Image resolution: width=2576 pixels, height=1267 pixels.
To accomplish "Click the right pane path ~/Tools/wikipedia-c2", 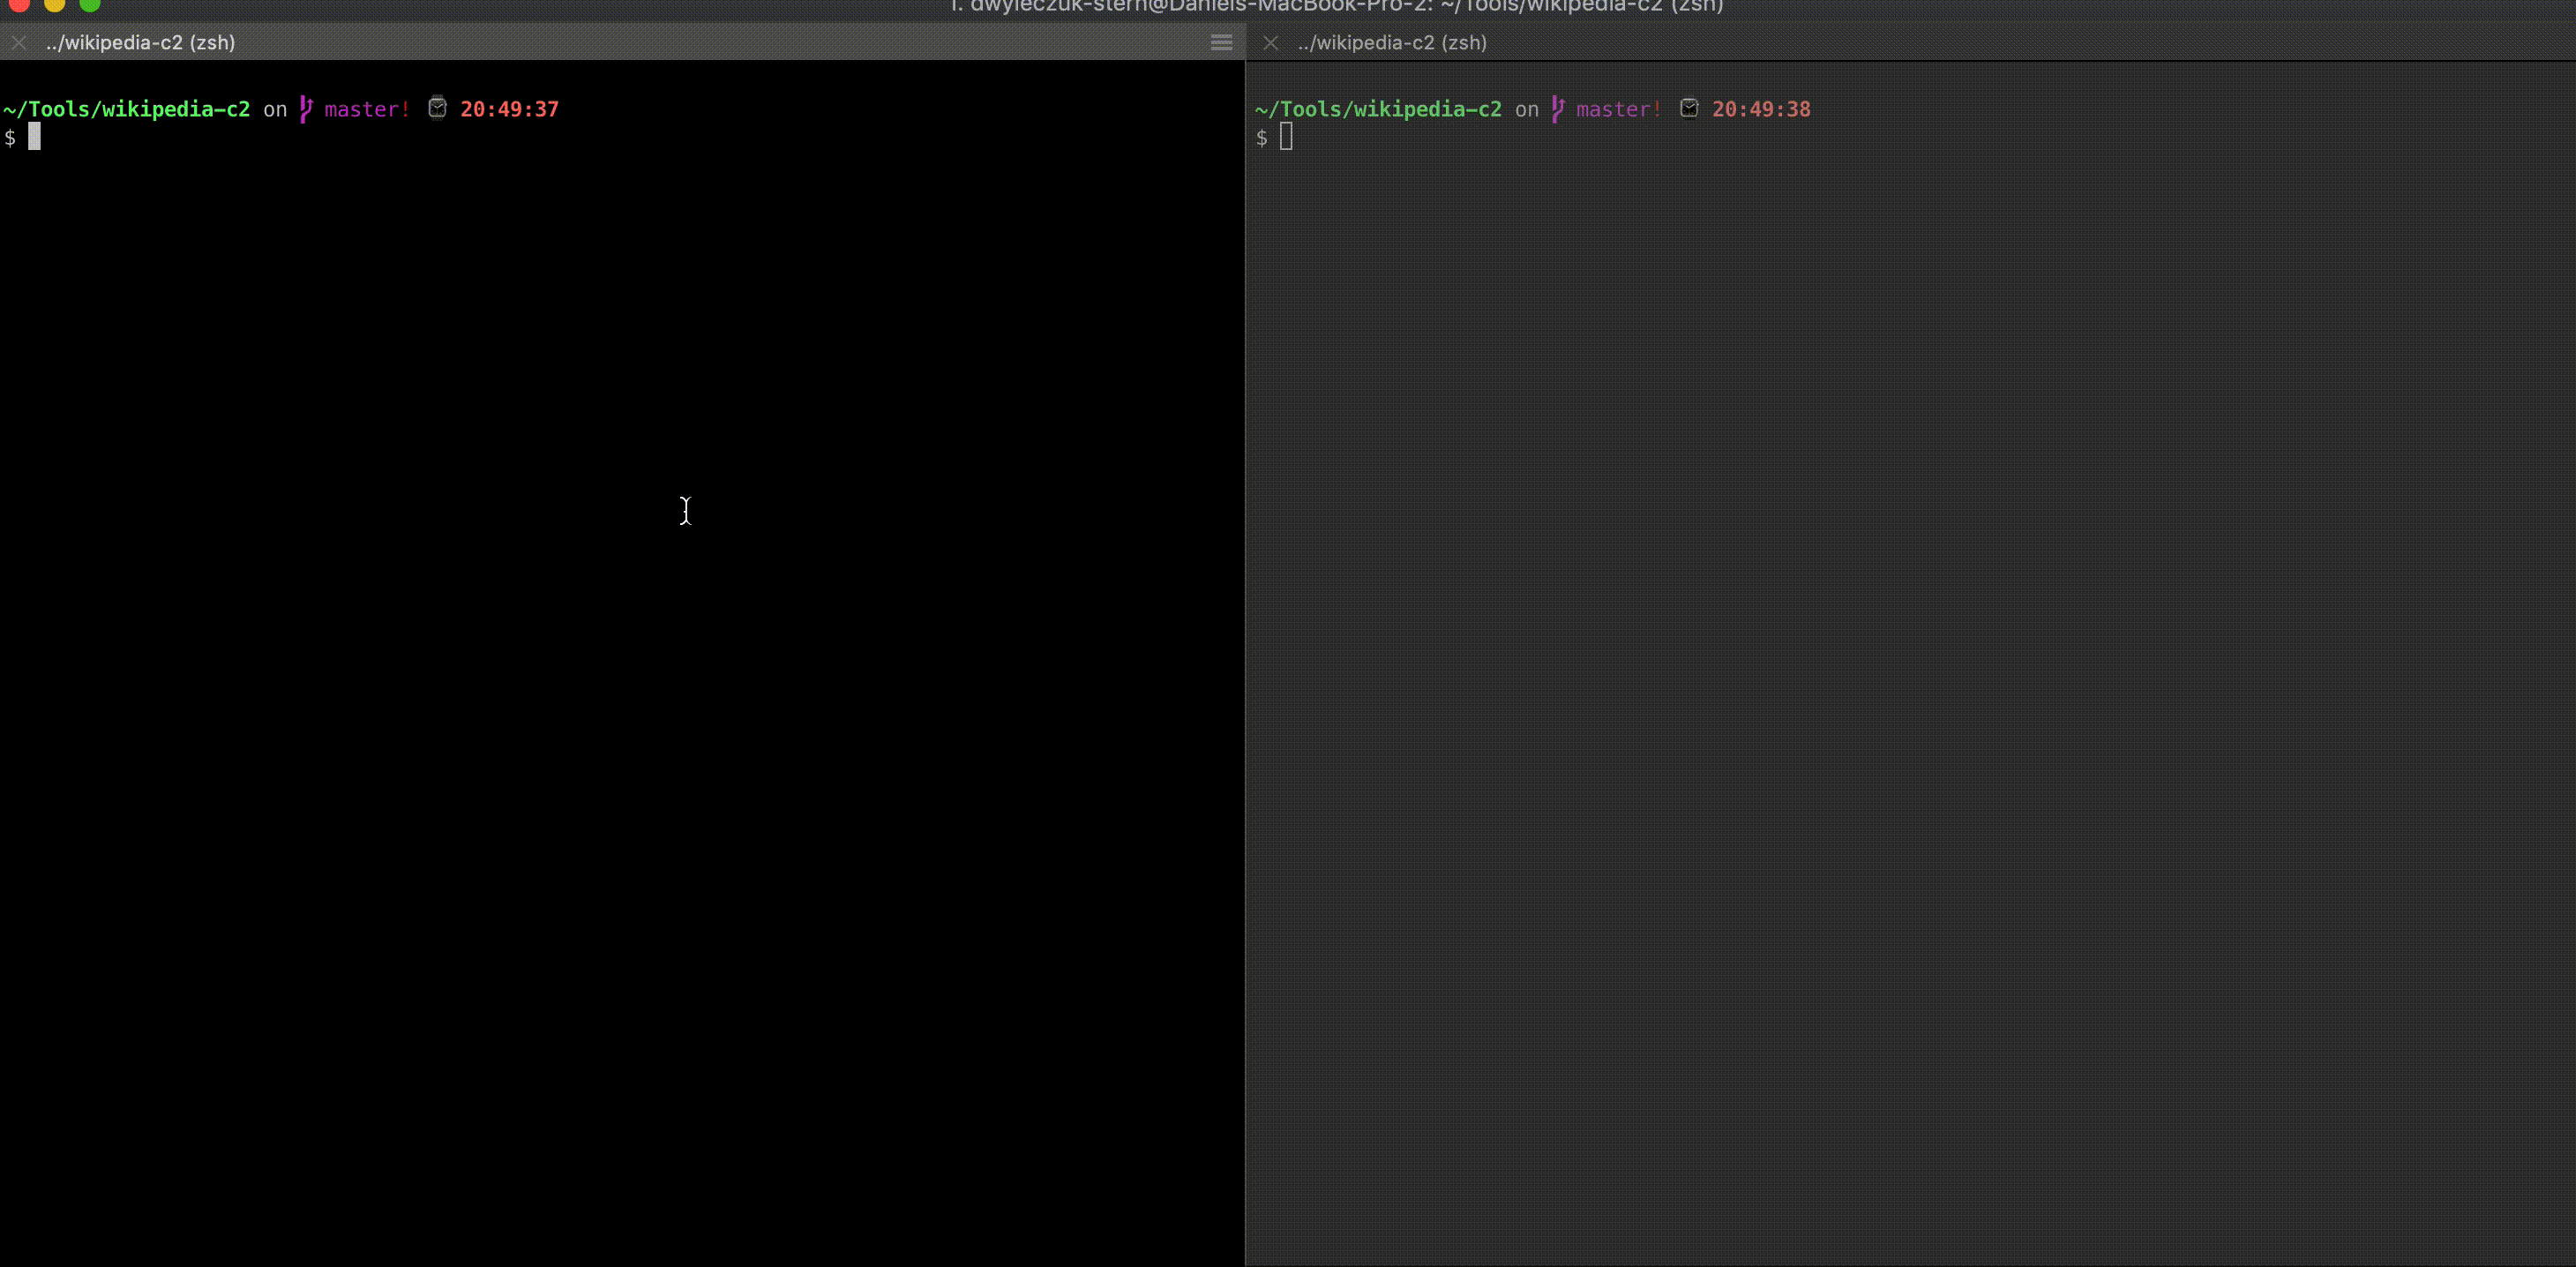I will click(x=1378, y=109).
